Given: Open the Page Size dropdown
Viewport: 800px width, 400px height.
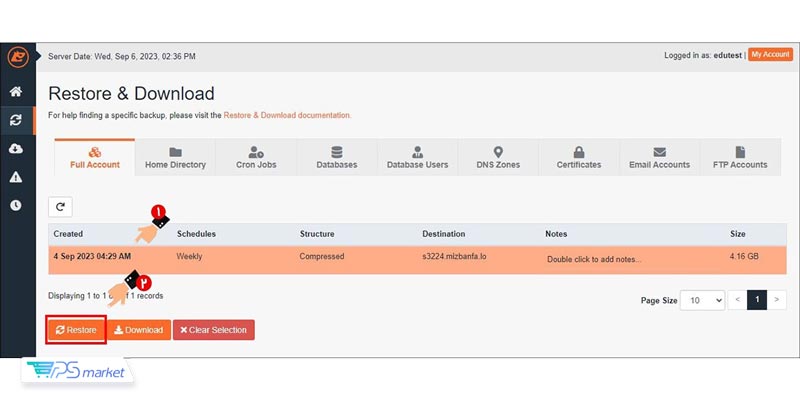Looking at the screenshot, I should tap(705, 300).
